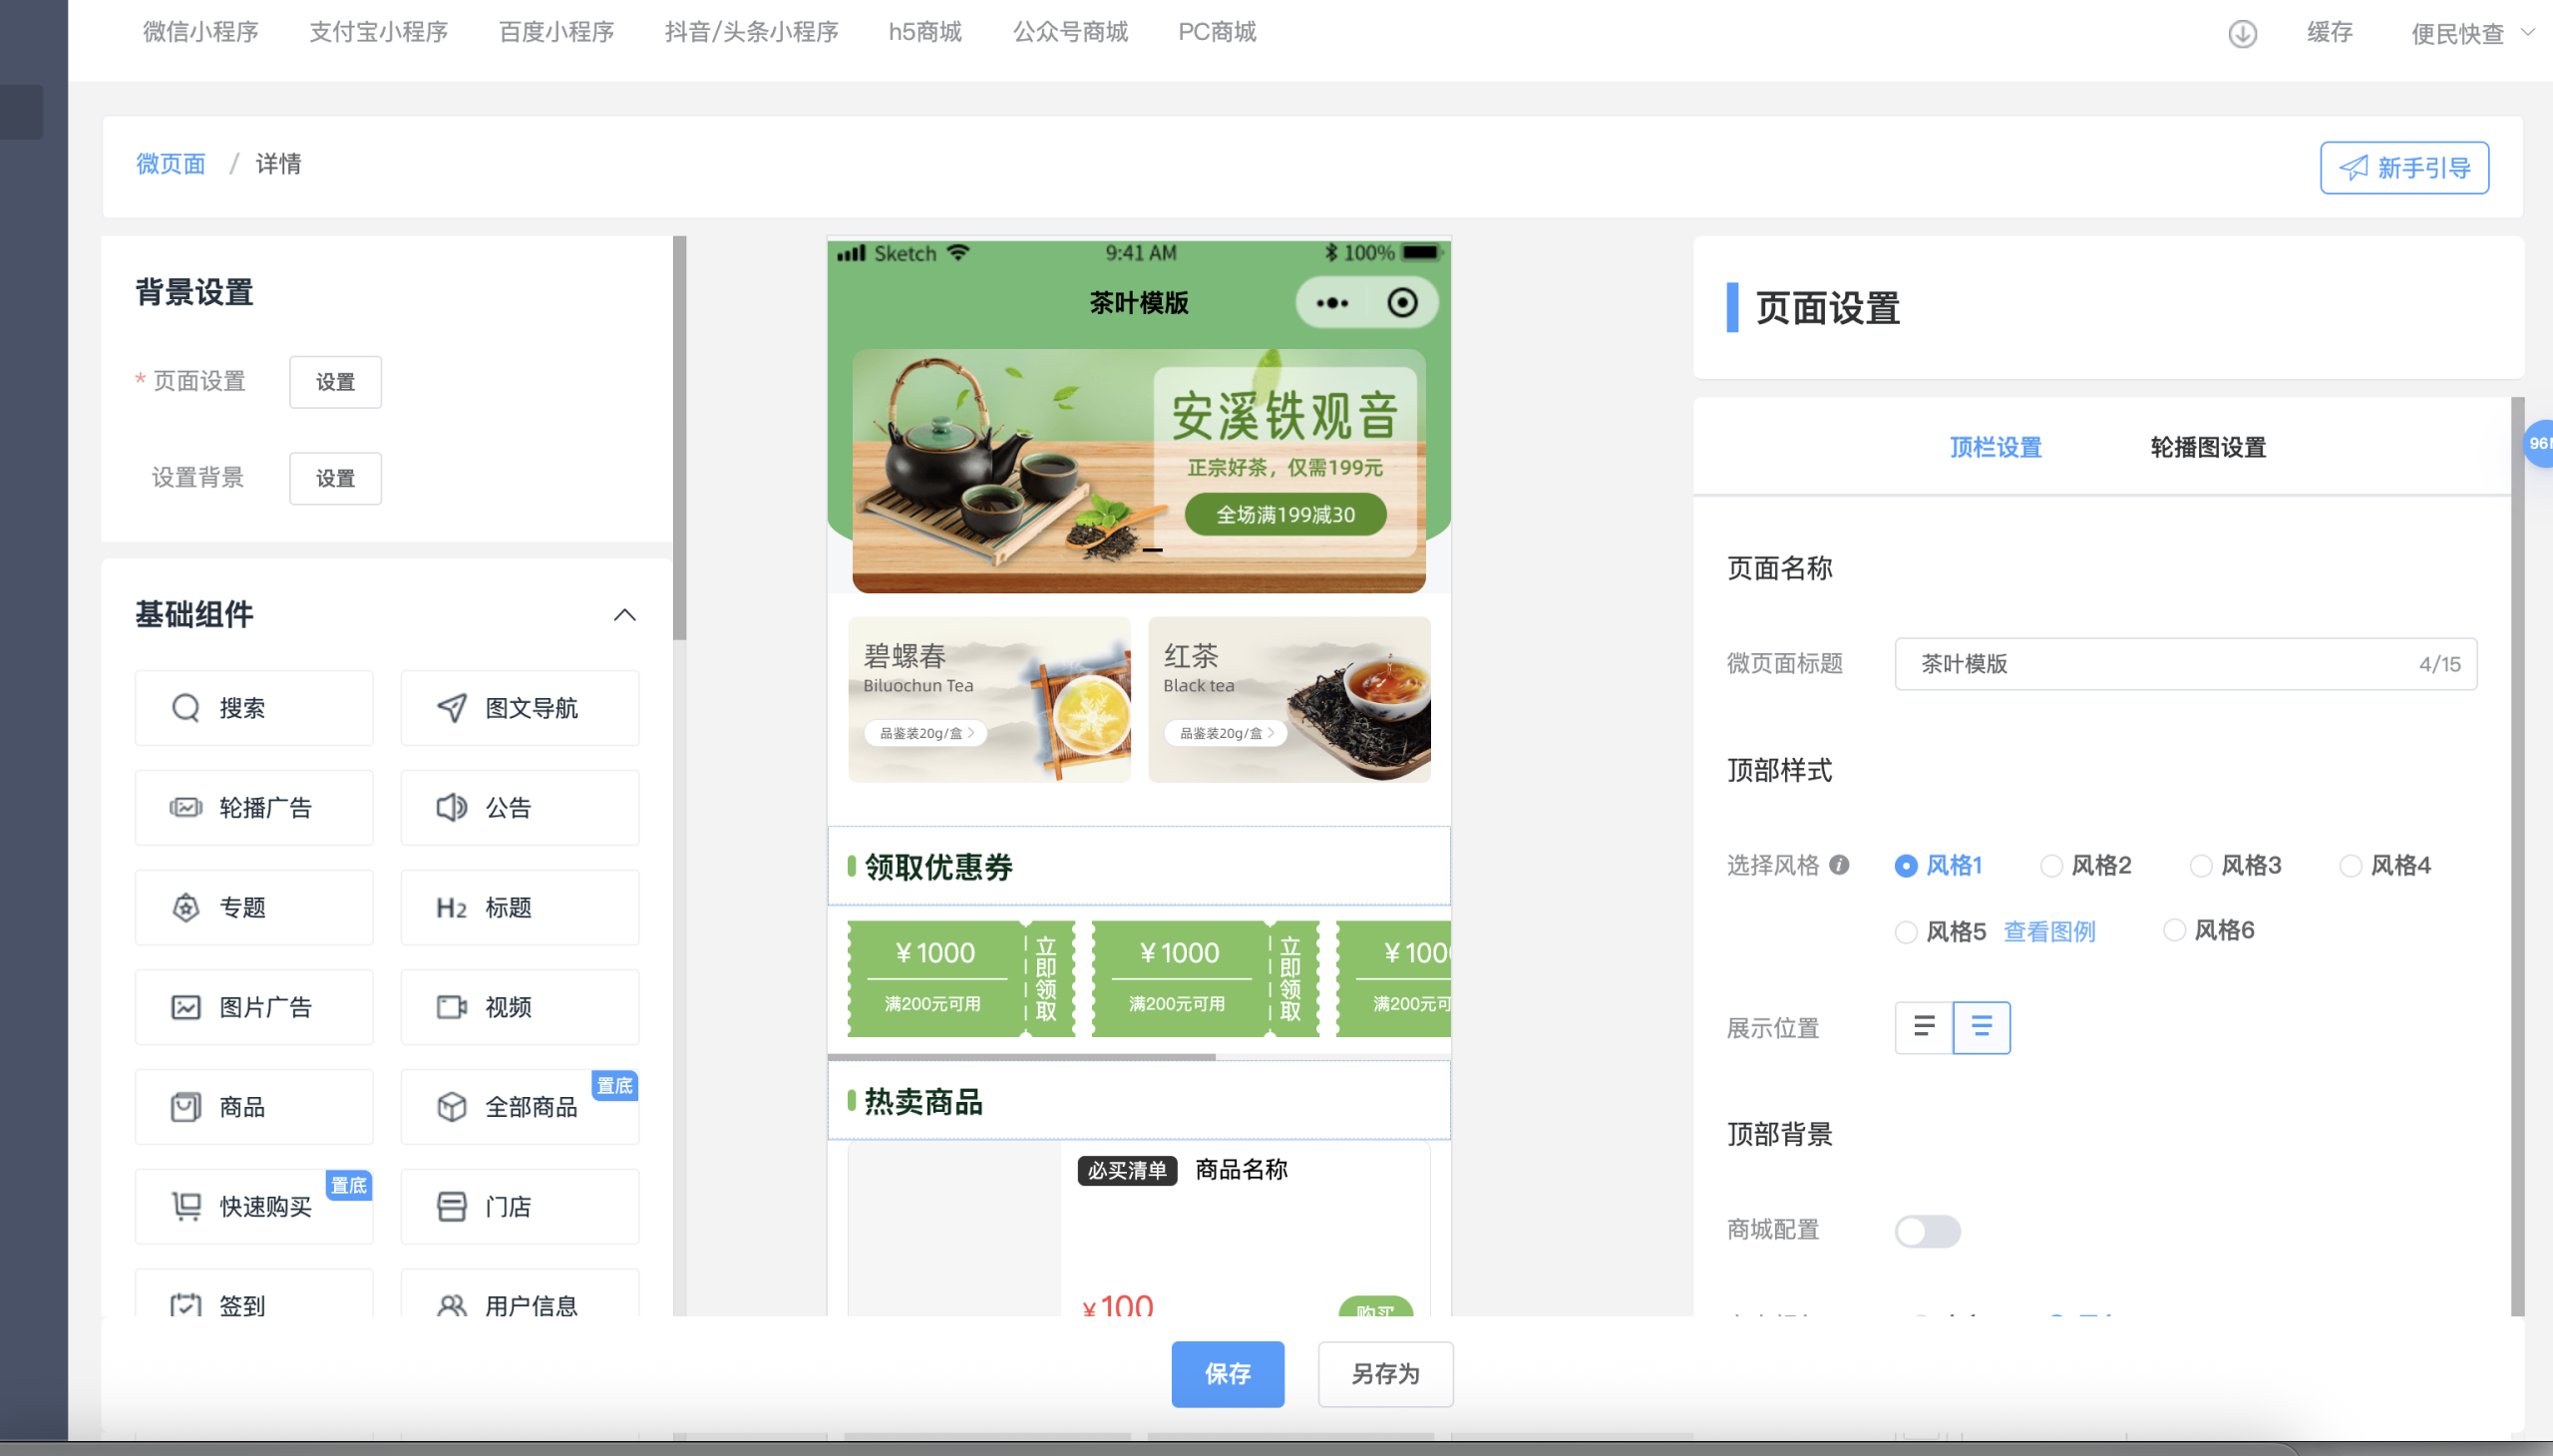Image resolution: width=2553 pixels, height=1456 pixels.
Task: Add the 公告 announcement component
Action: 519,808
